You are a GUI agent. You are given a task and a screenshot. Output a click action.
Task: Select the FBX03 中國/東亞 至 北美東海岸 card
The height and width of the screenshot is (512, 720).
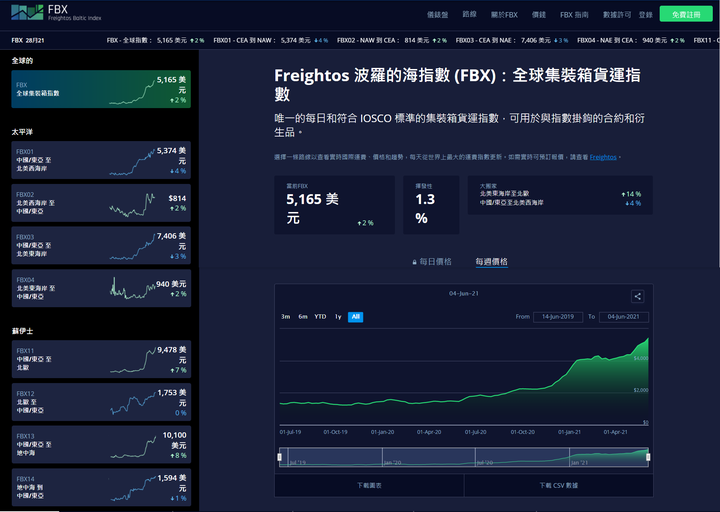pyautogui.click(x=101, y=245)
